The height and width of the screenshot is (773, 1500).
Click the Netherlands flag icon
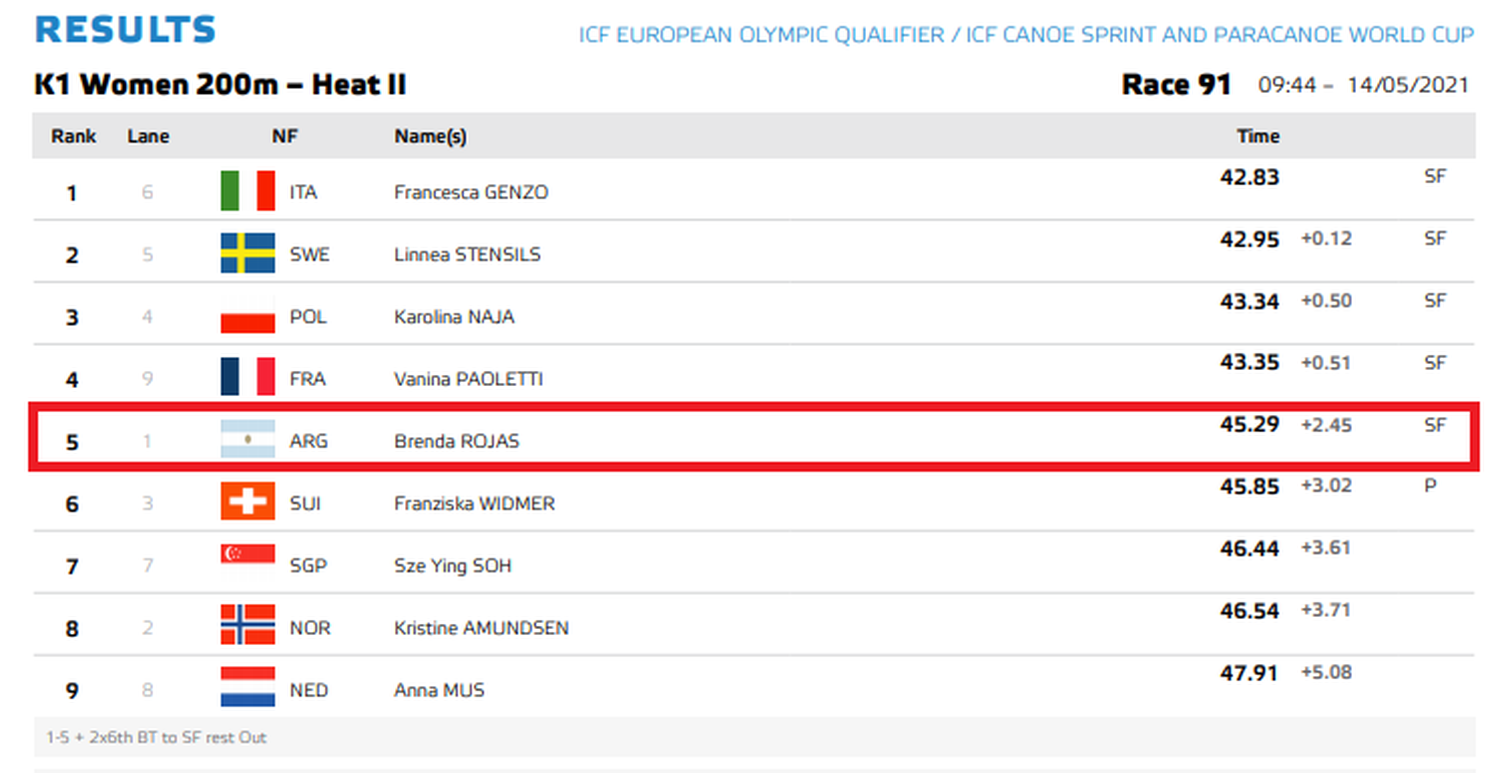[x=247, y=688]
